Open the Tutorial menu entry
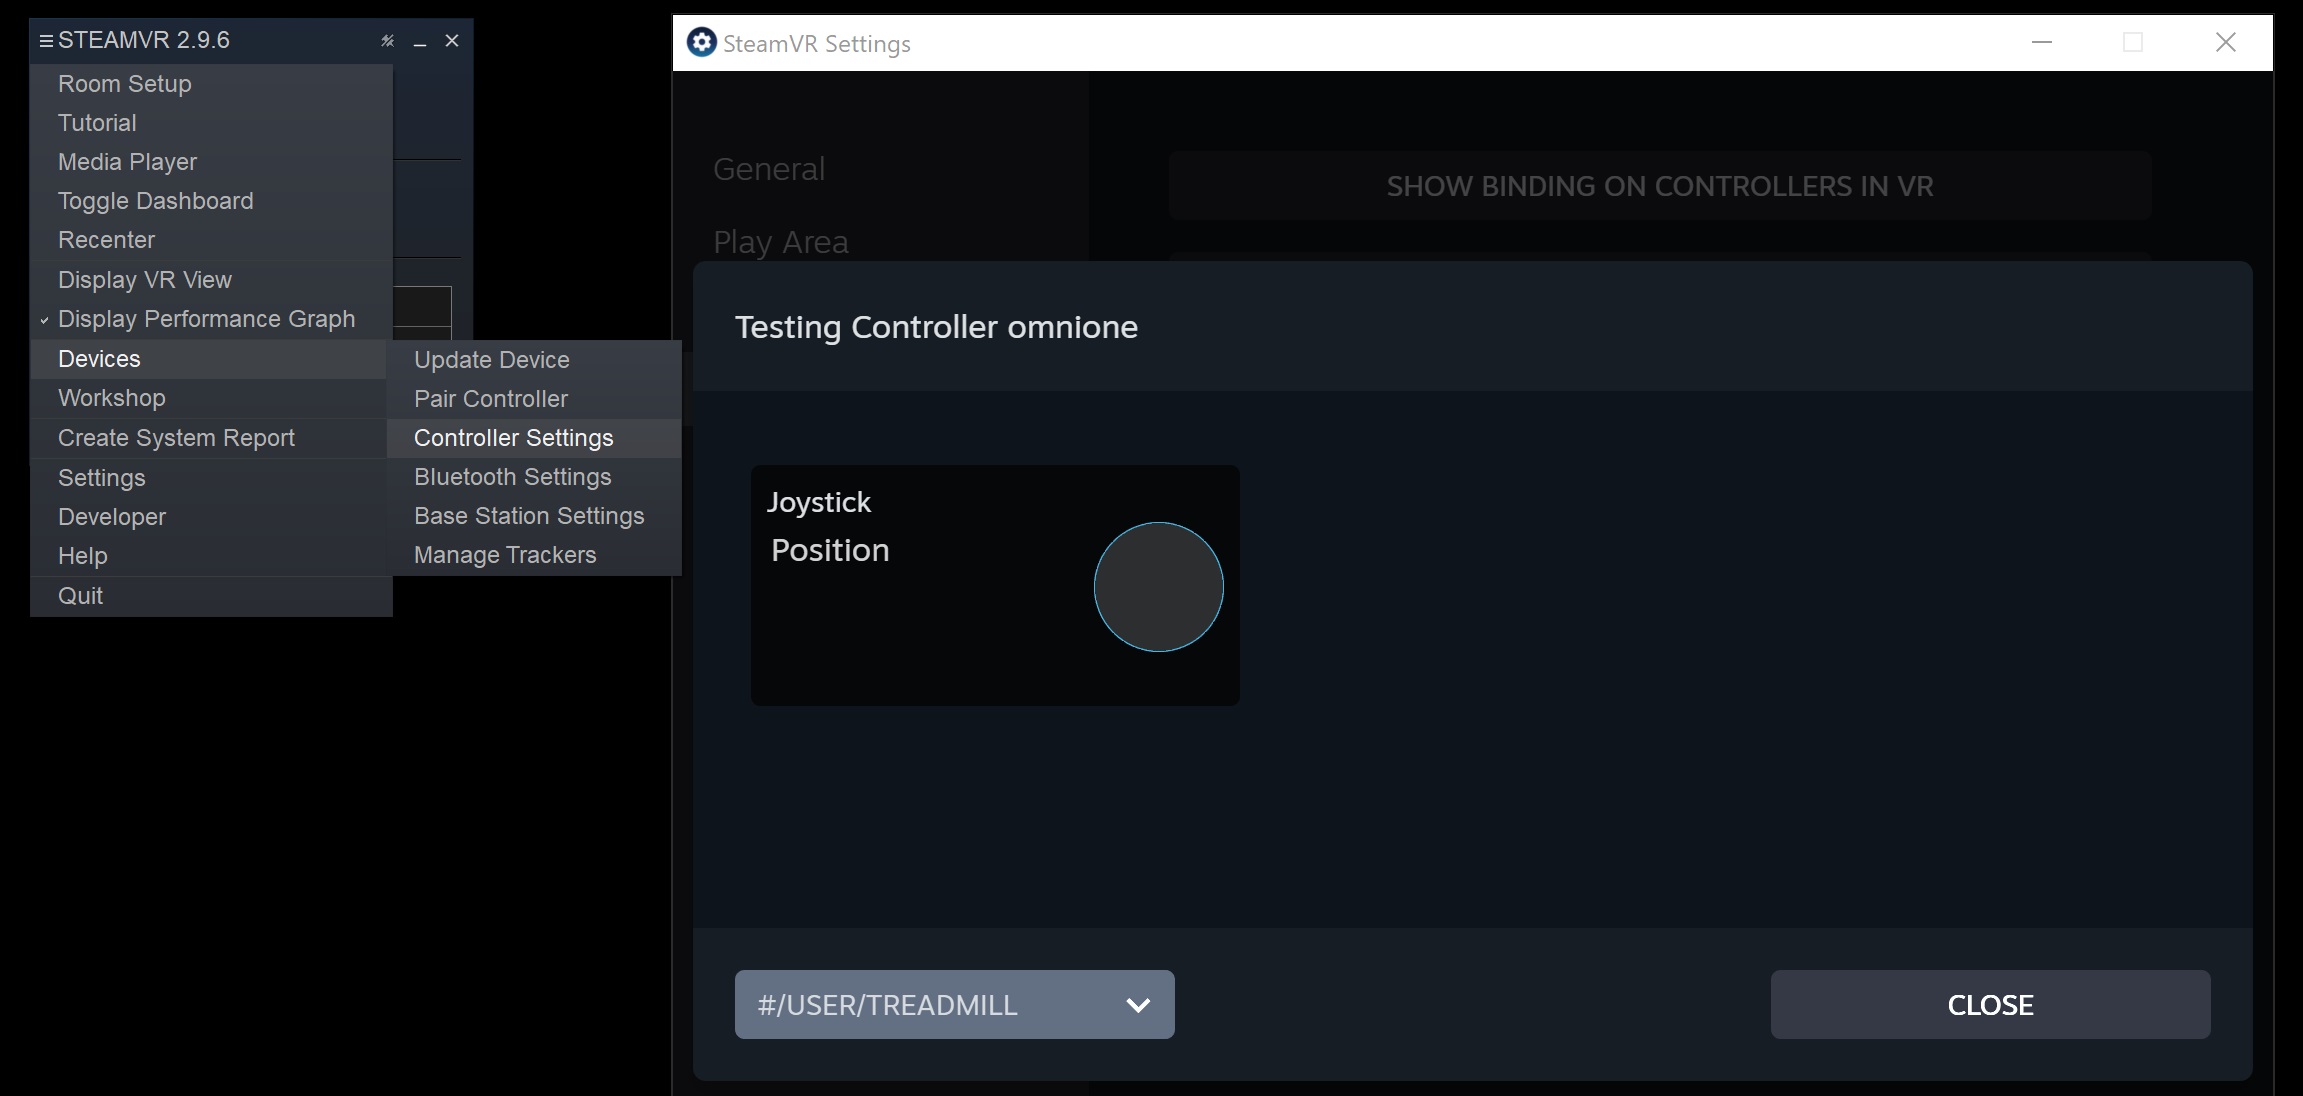The image size is (2303, 1096). (x=211, y=123)
